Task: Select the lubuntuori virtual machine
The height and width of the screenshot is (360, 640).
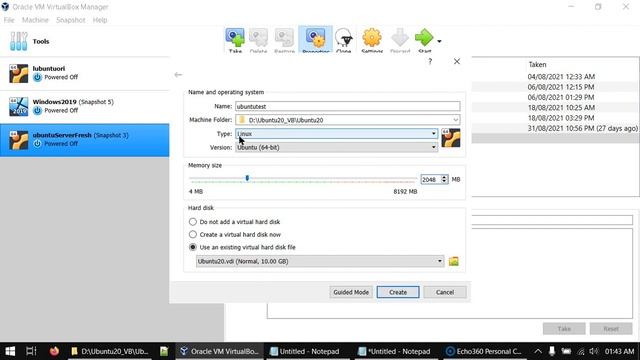Action: click(x=84, y=73)
